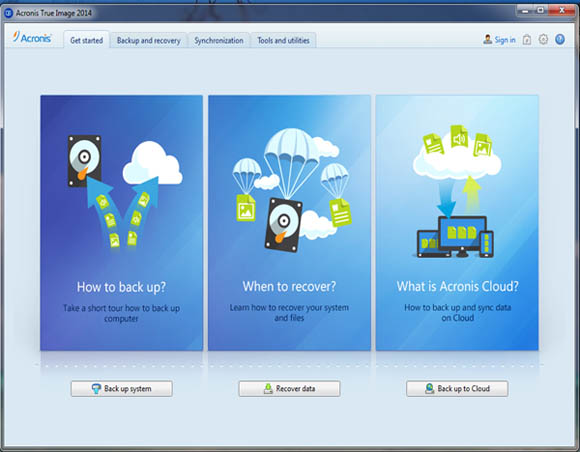Open the How to back up? card
580x452 pixels.
pyautogui.click(x=122, y=223)
